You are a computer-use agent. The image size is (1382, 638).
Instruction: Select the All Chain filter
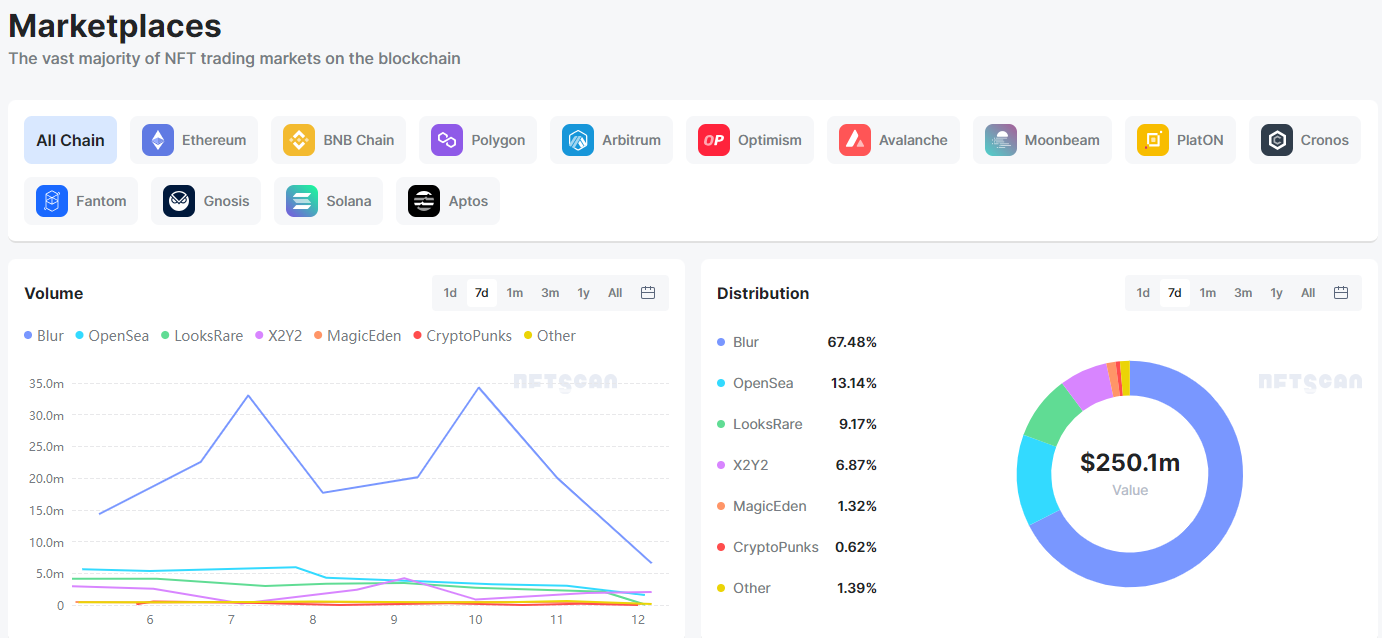pyautogui.click(x=70, y=140)
